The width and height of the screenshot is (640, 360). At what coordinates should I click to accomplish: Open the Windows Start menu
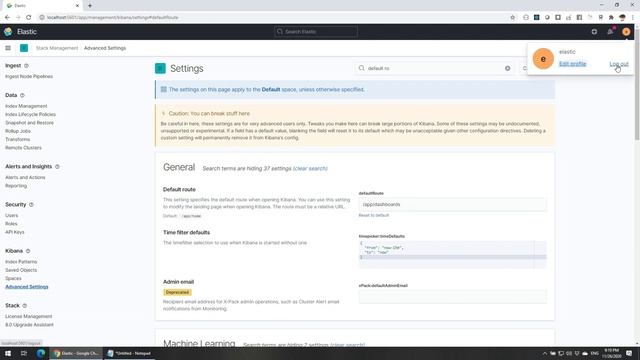pyautogui.click(x=8, y=353)
